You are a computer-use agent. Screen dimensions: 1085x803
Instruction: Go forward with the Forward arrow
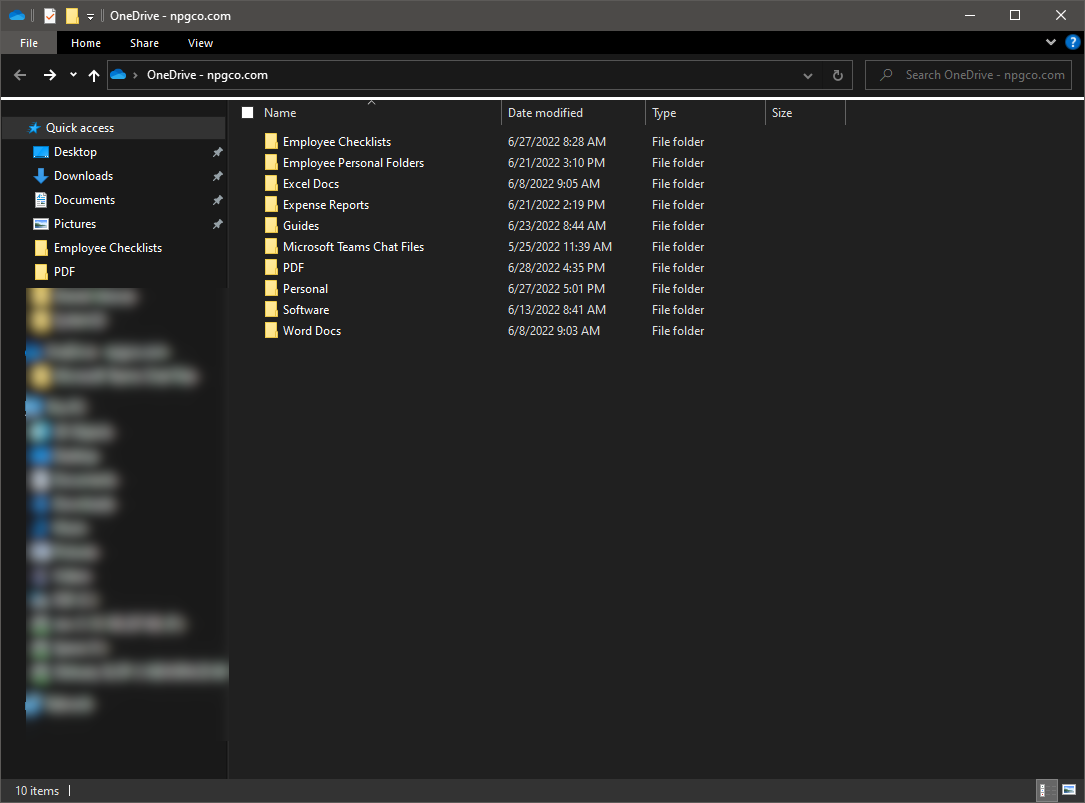point(49,75)
